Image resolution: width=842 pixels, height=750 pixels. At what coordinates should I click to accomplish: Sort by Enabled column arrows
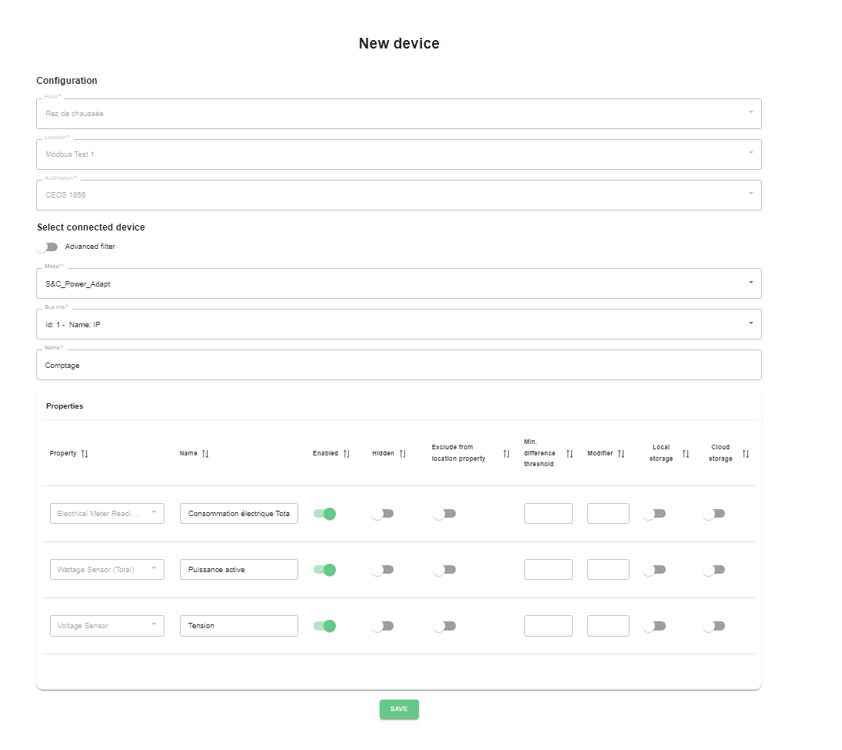click(346, 454)
